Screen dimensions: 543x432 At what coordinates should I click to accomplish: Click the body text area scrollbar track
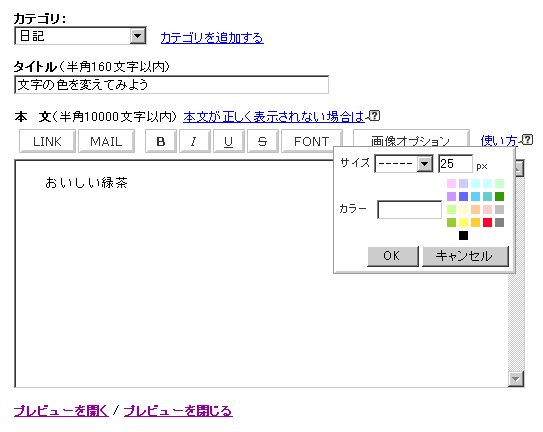516,322
